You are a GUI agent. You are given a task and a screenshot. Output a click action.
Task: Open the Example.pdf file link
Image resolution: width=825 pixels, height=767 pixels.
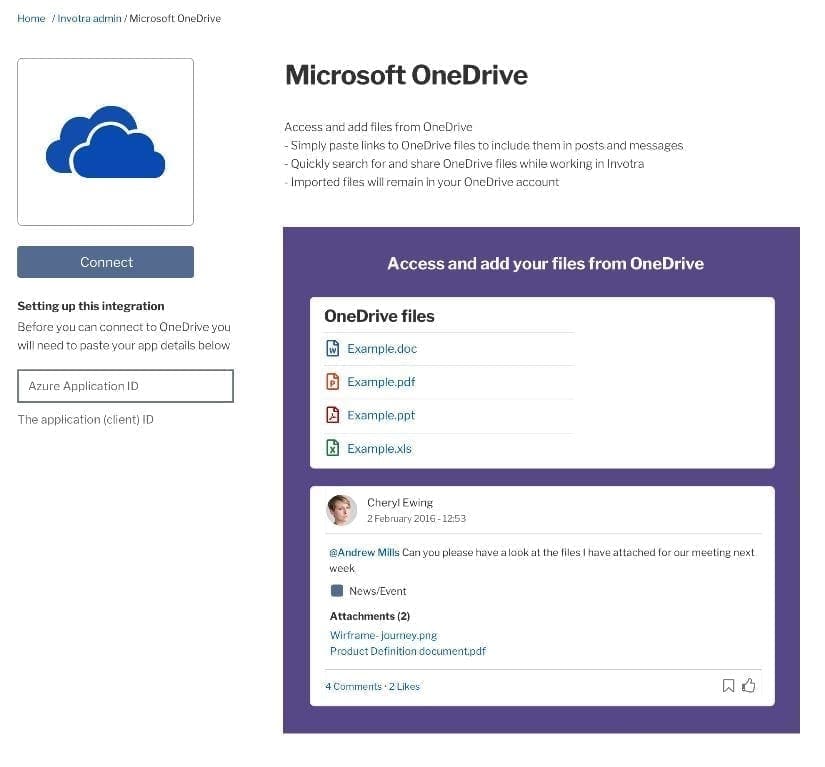point(381,382)
